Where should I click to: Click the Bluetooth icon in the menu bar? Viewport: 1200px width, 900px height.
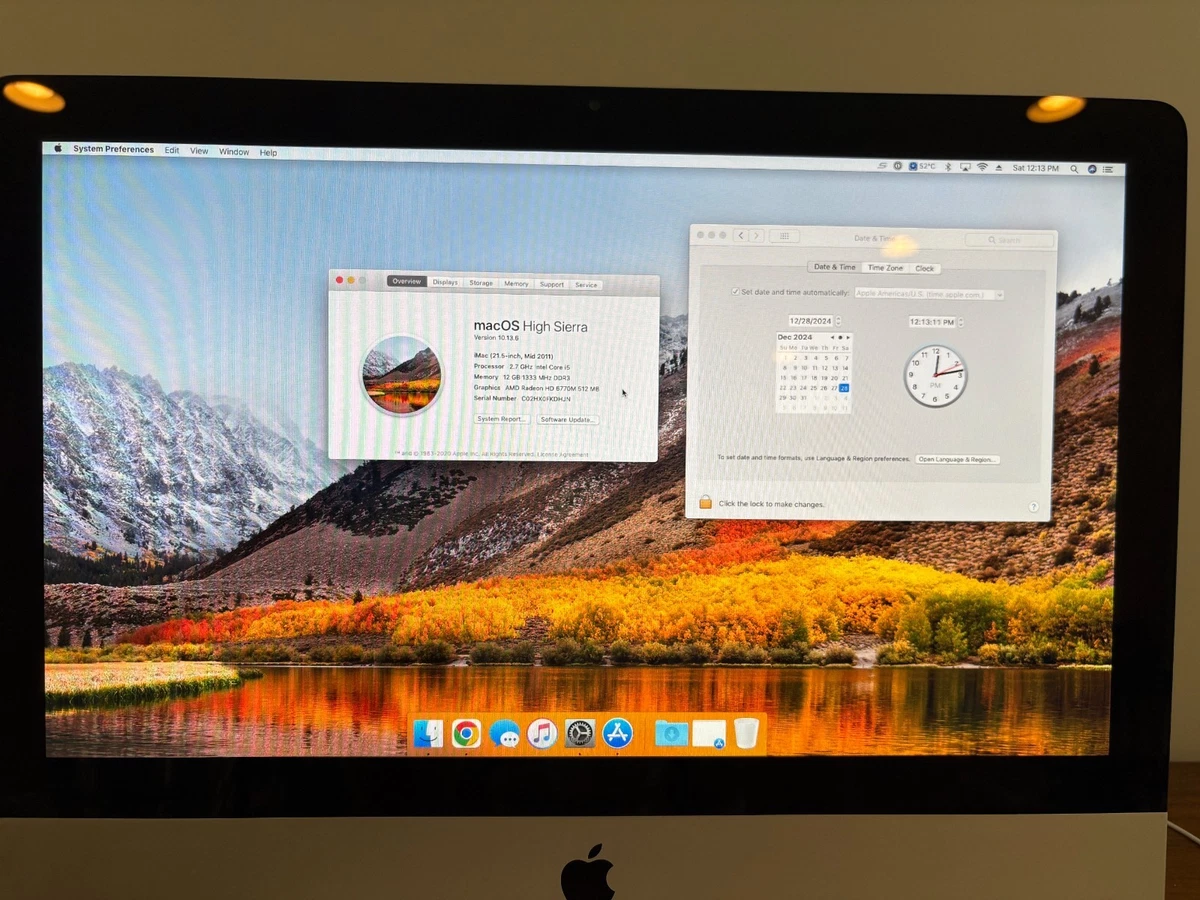[948, 168]
